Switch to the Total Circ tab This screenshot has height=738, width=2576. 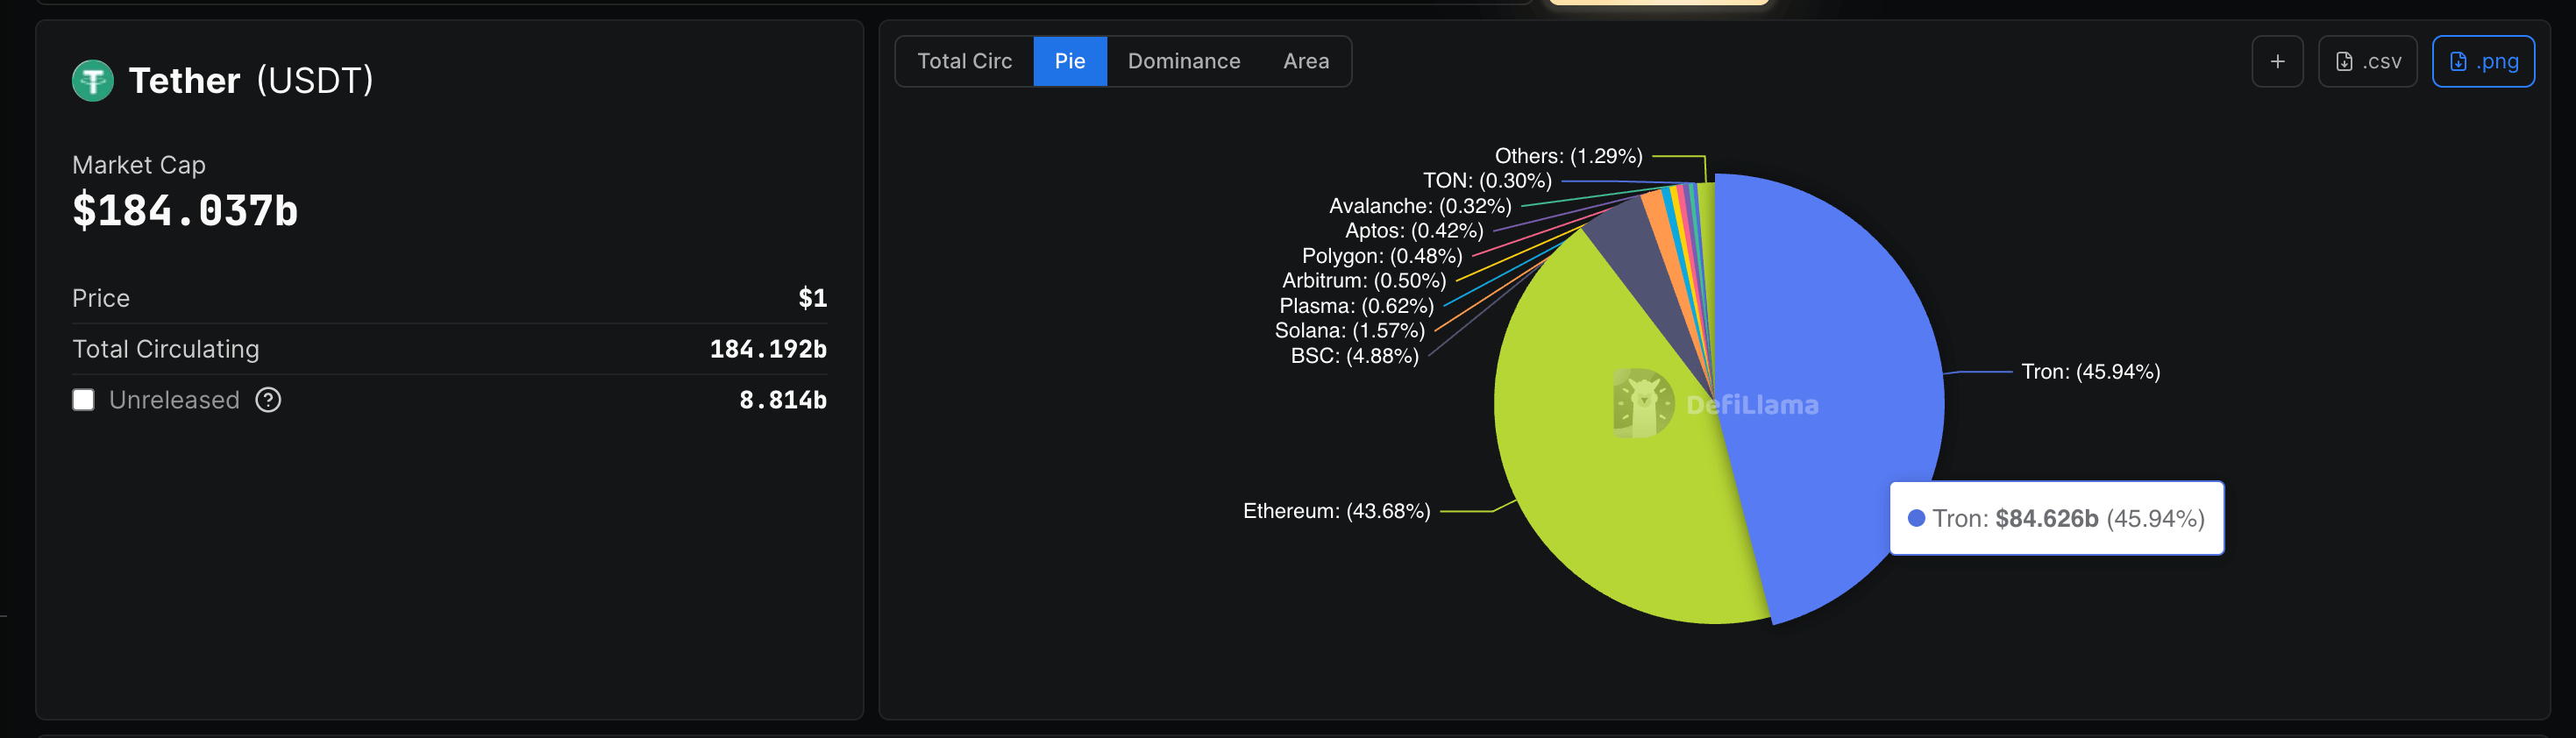point(964,62)
